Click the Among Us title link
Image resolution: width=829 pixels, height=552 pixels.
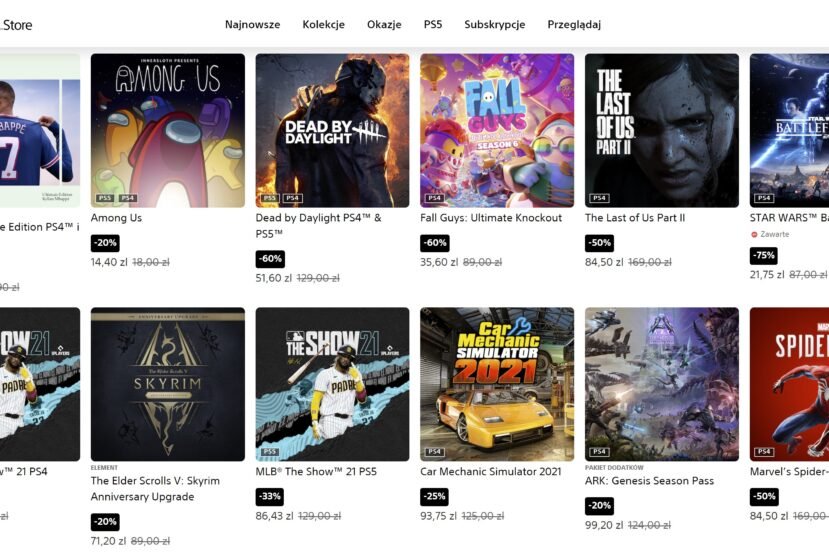(116, 218)
